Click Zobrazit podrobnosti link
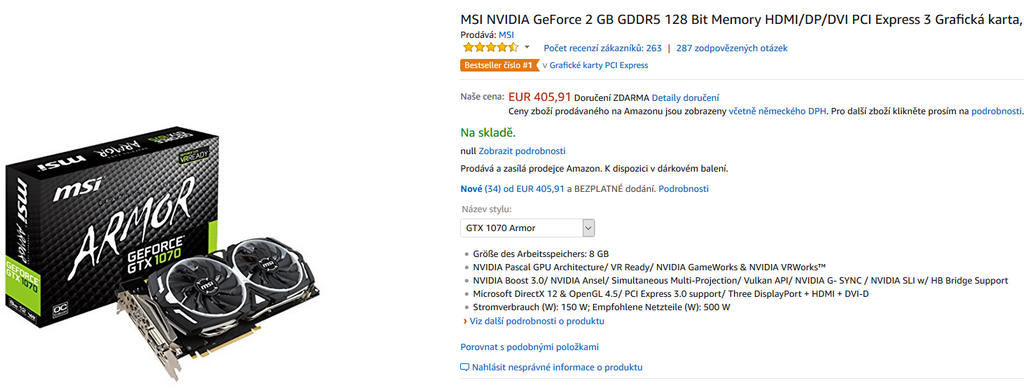Screen dimensions: 1024x388 tap(513, 151)
